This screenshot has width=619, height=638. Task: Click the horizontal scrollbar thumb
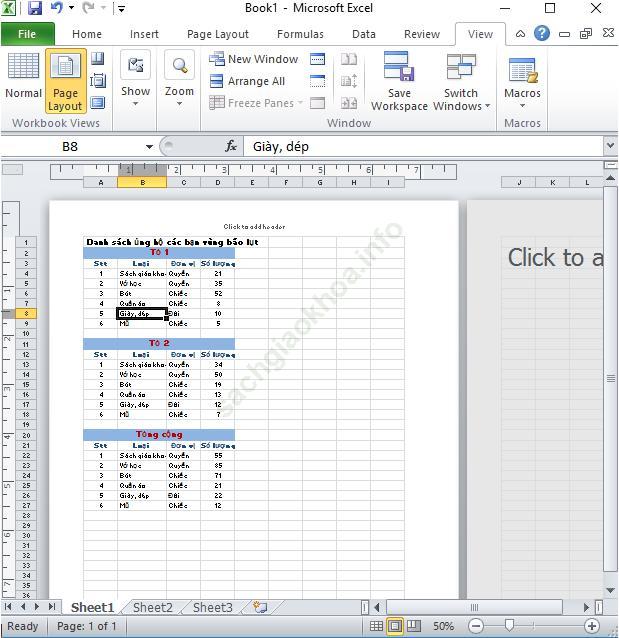474,607
